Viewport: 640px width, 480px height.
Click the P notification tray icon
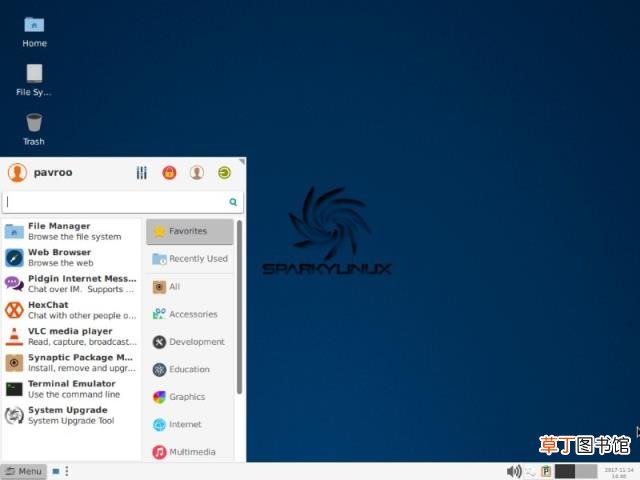pos(546,471)
